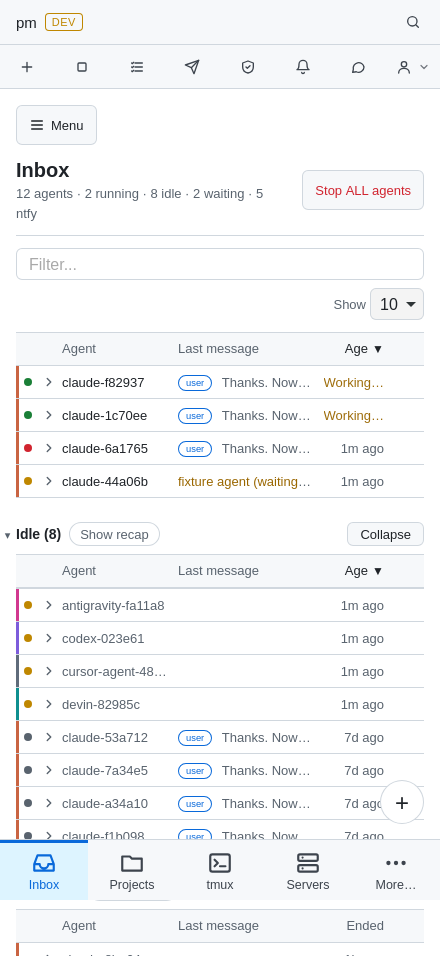The image size is (440, 956).
Task: Click 'fixture agent (waiting…' message
Action: (x=244, y=482)
